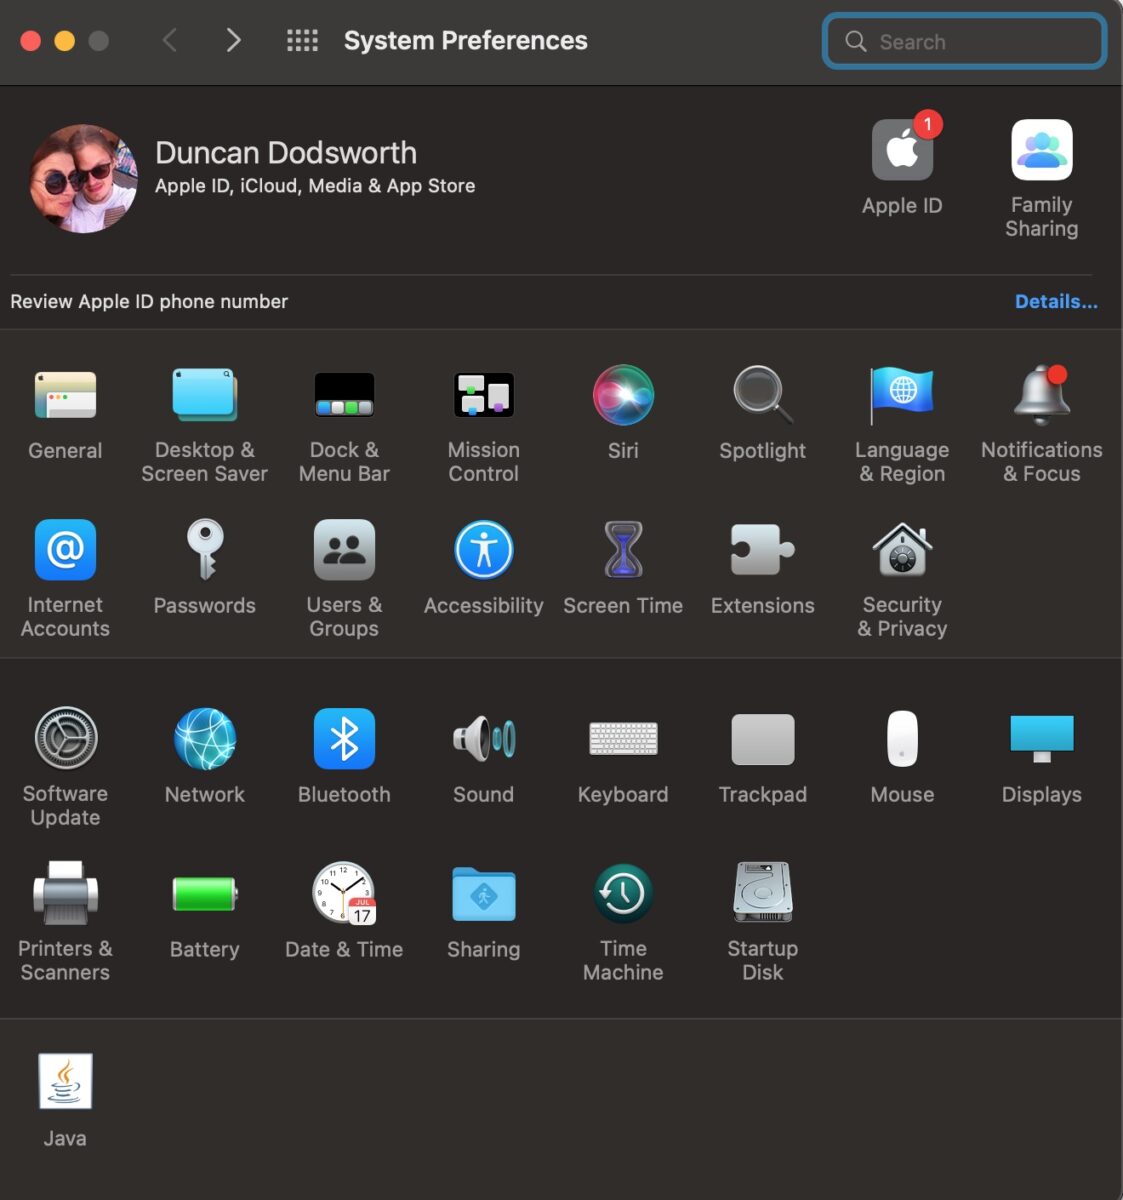Click Review Apple ID phone number text
The width and height of the screenshot is (1123, 1200).
tap(149, 302)
